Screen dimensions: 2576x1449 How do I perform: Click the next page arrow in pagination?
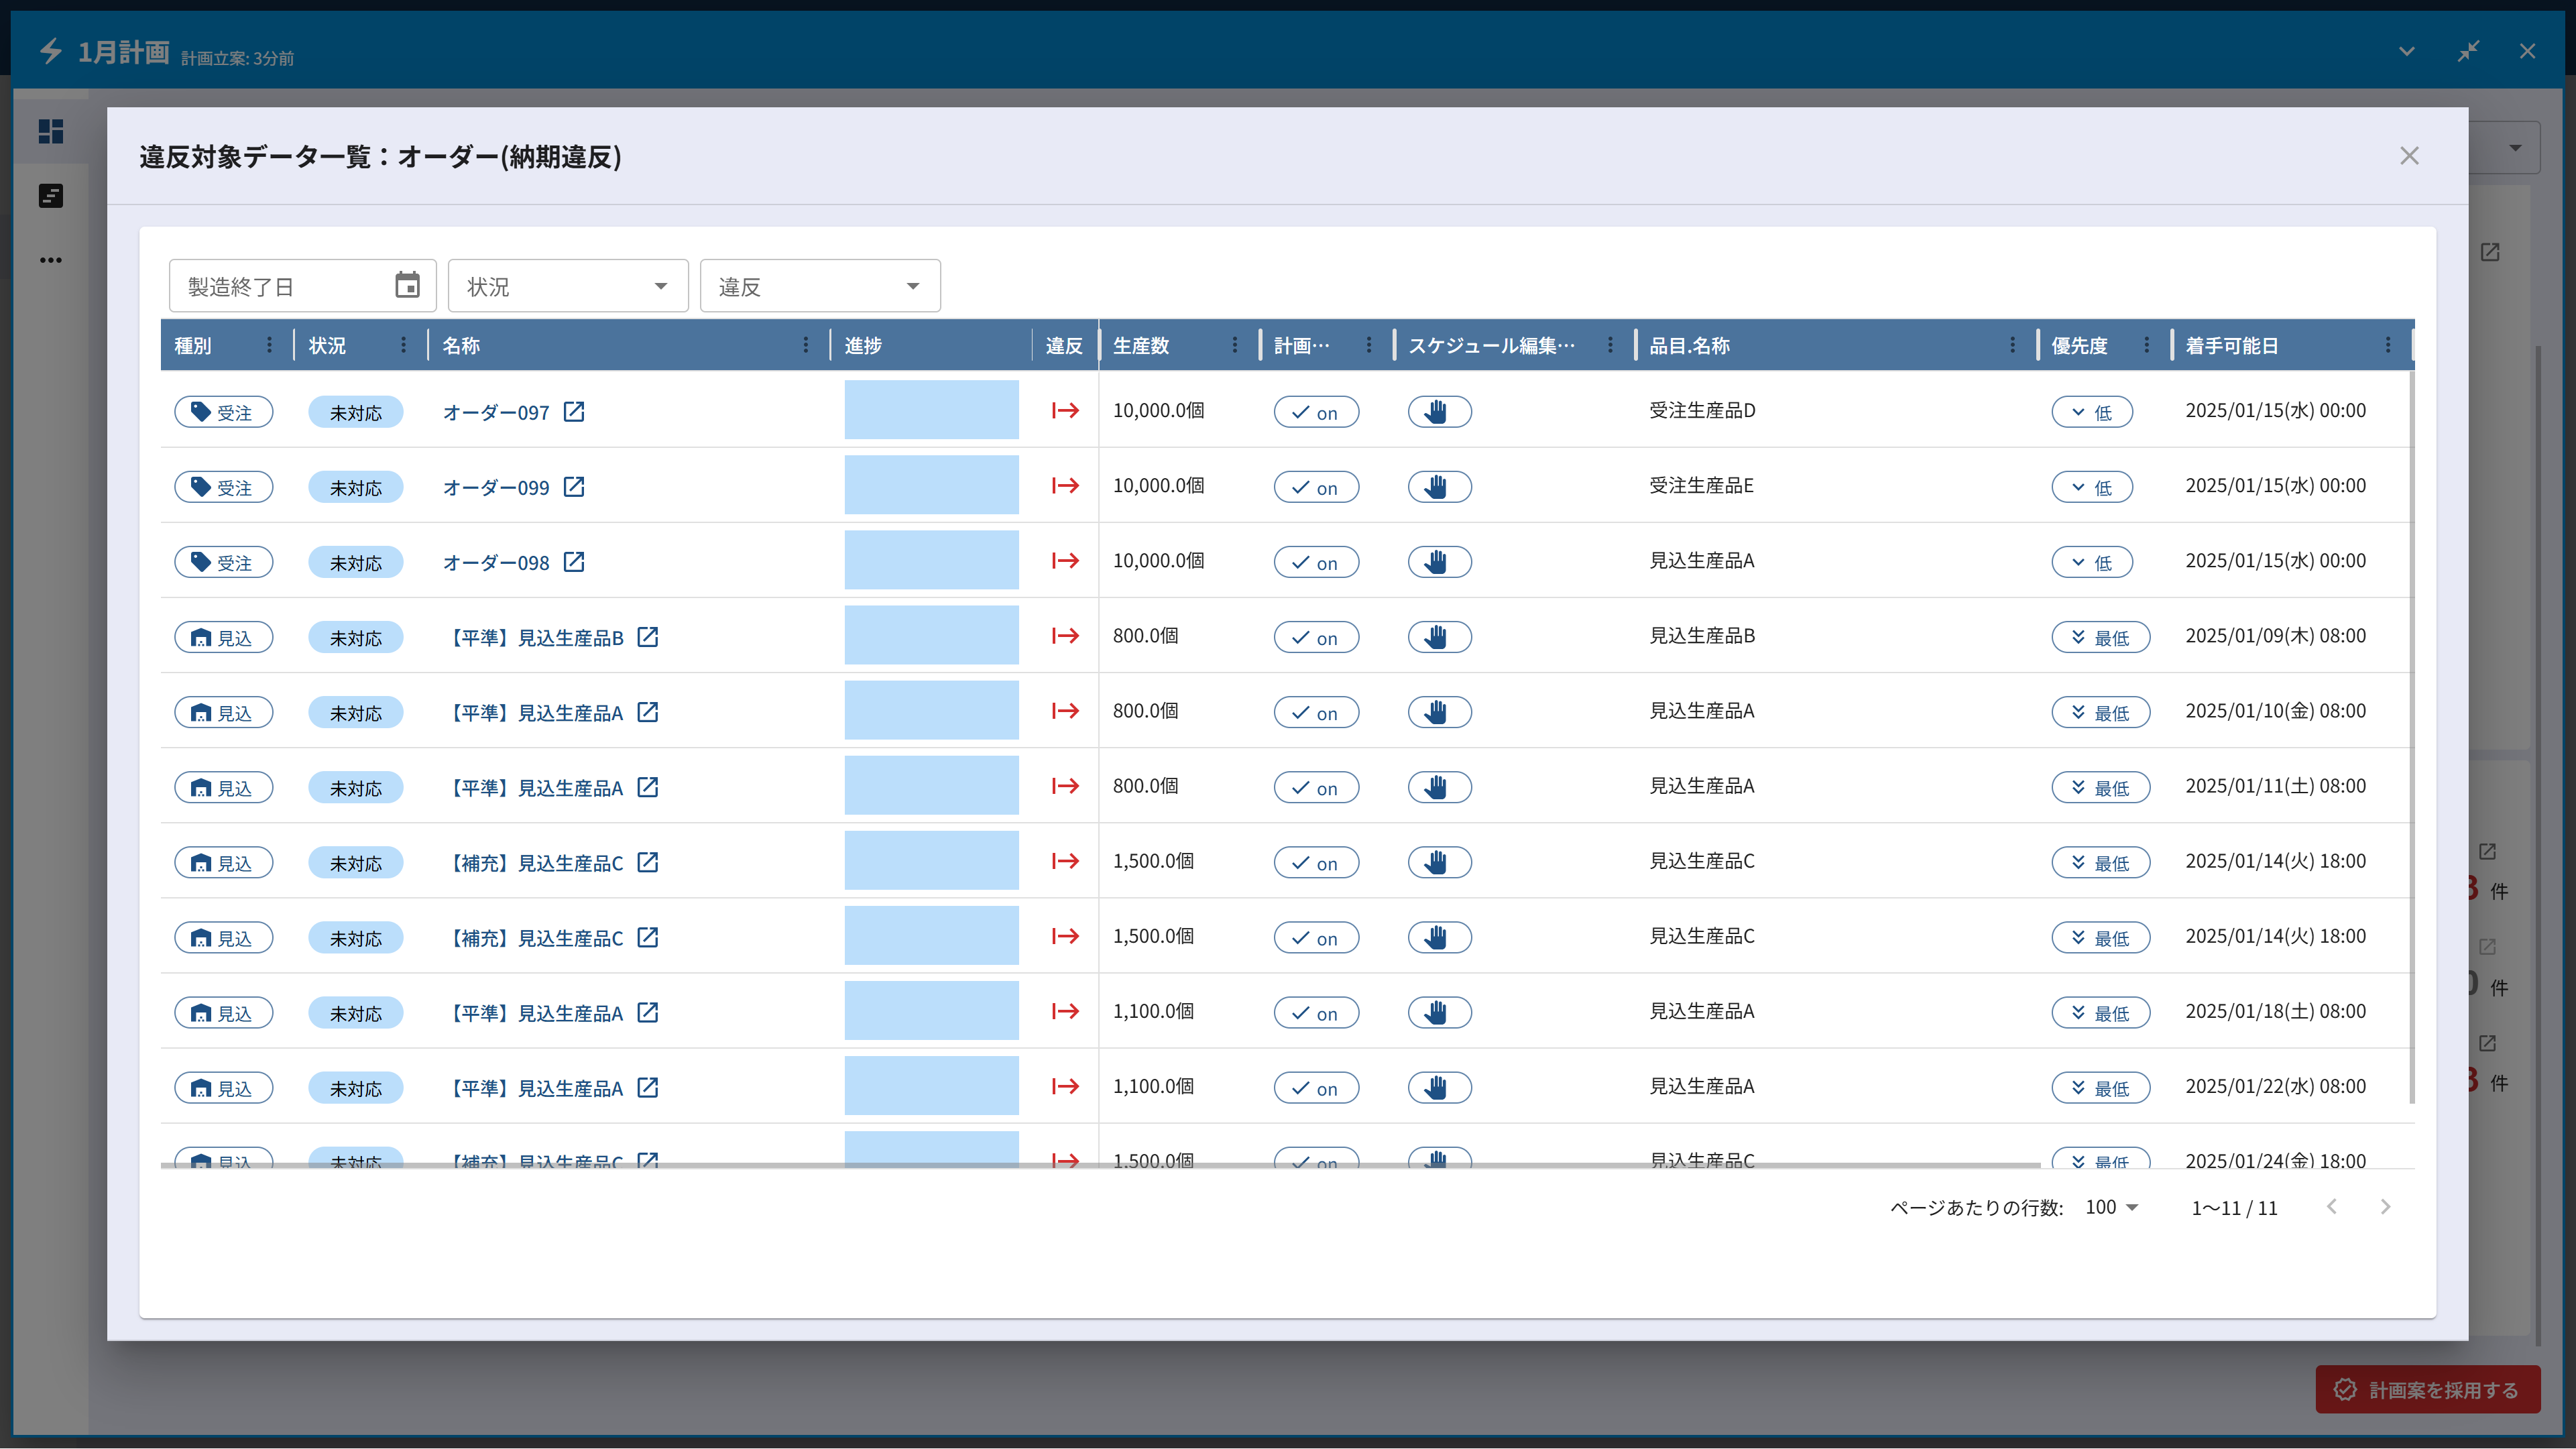2385,1207
